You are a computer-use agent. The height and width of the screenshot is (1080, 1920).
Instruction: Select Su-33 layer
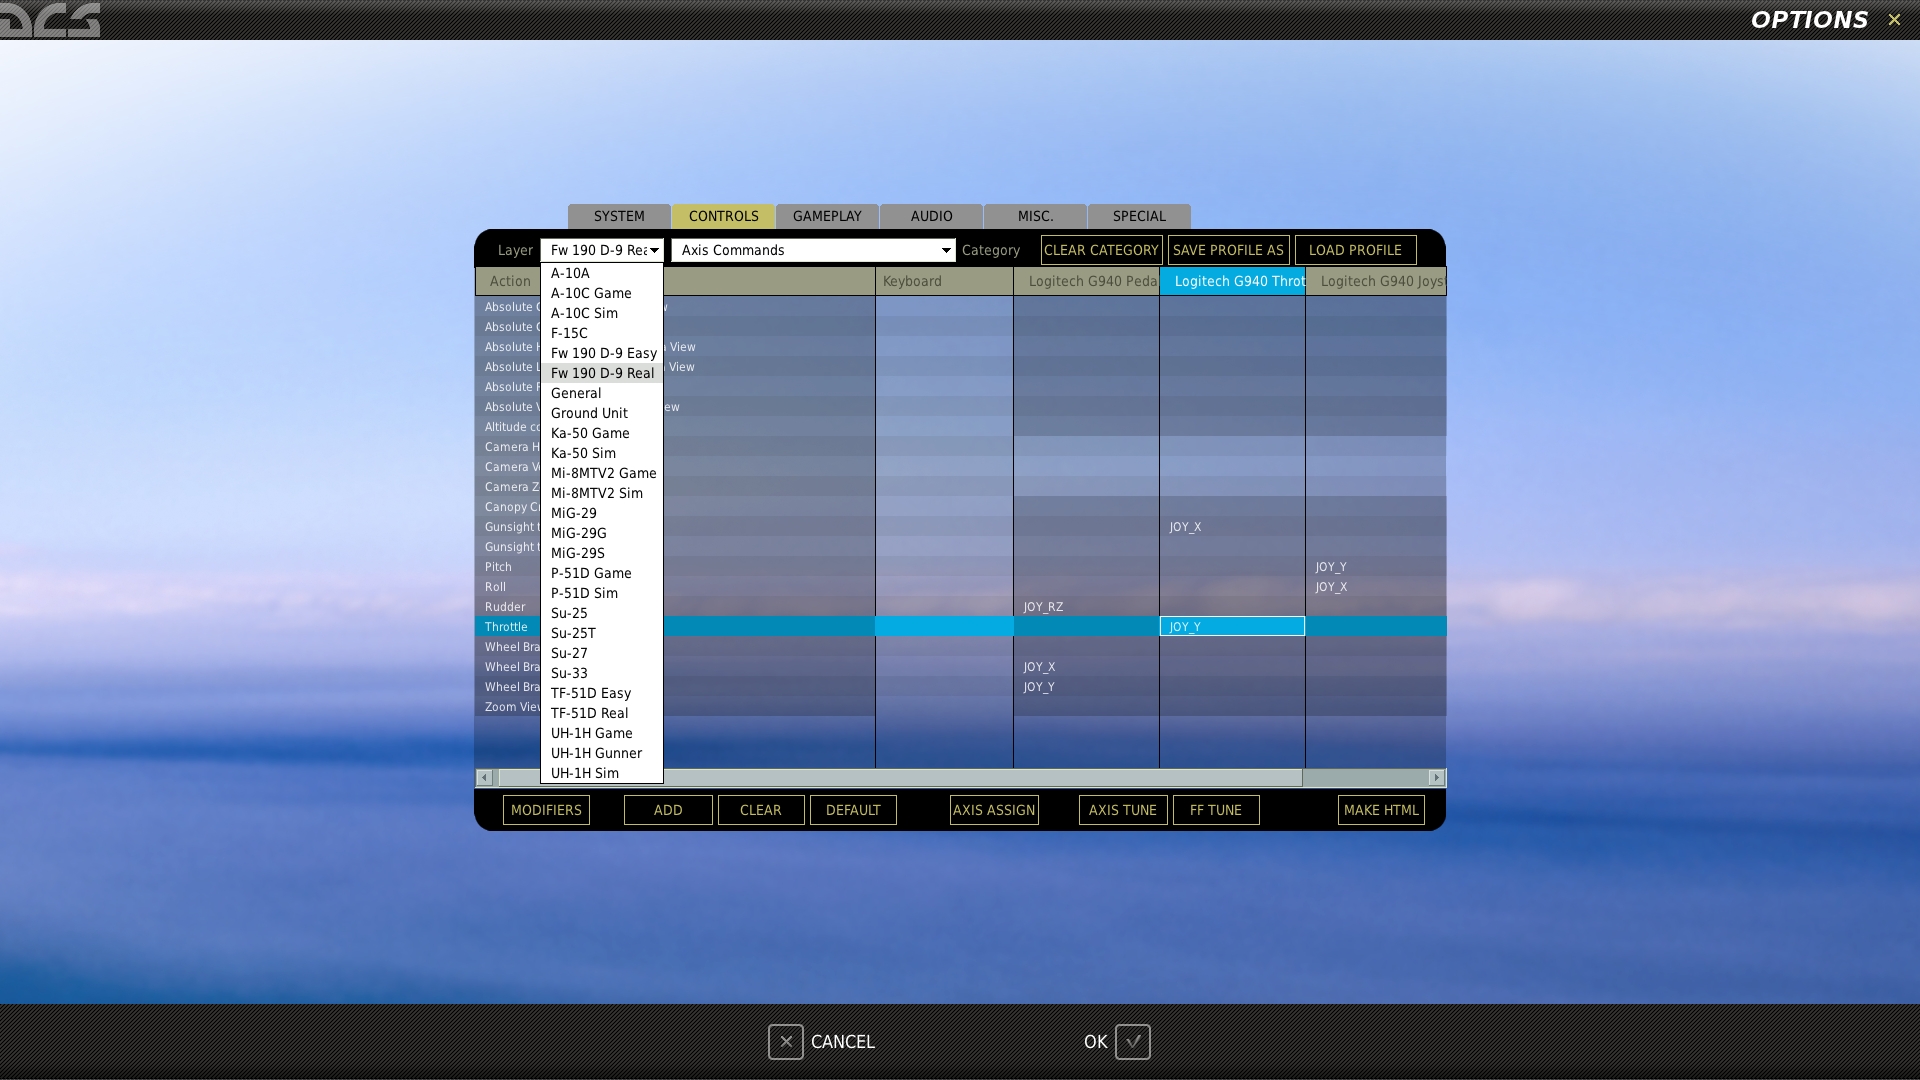[x=602, y=673]
